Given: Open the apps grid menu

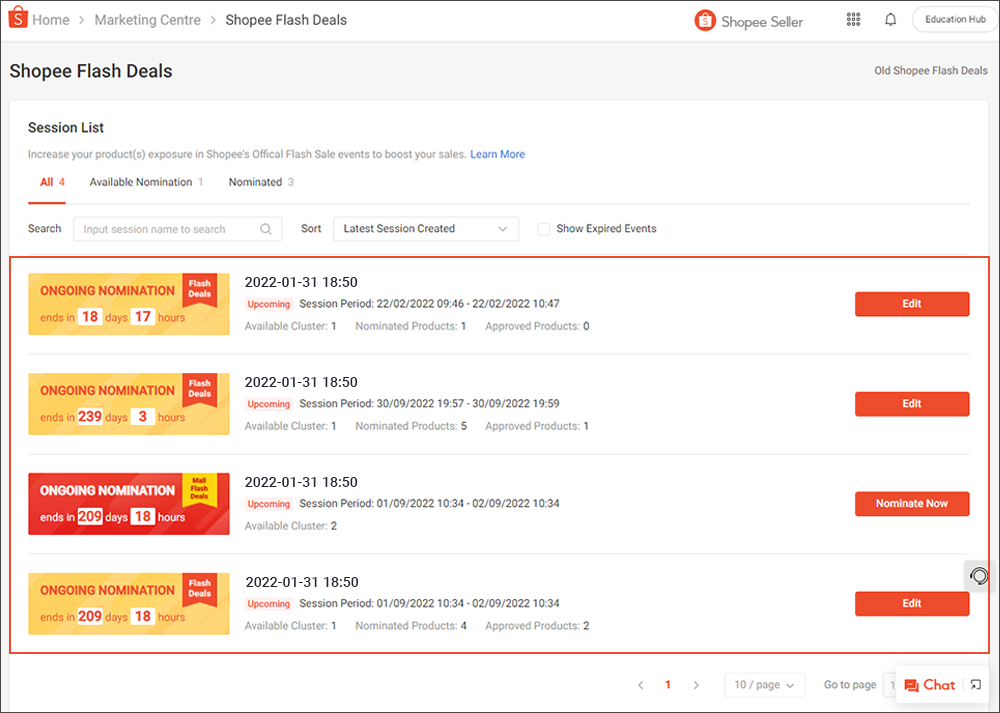Looking at the screenshot, I should pos(853,19).
